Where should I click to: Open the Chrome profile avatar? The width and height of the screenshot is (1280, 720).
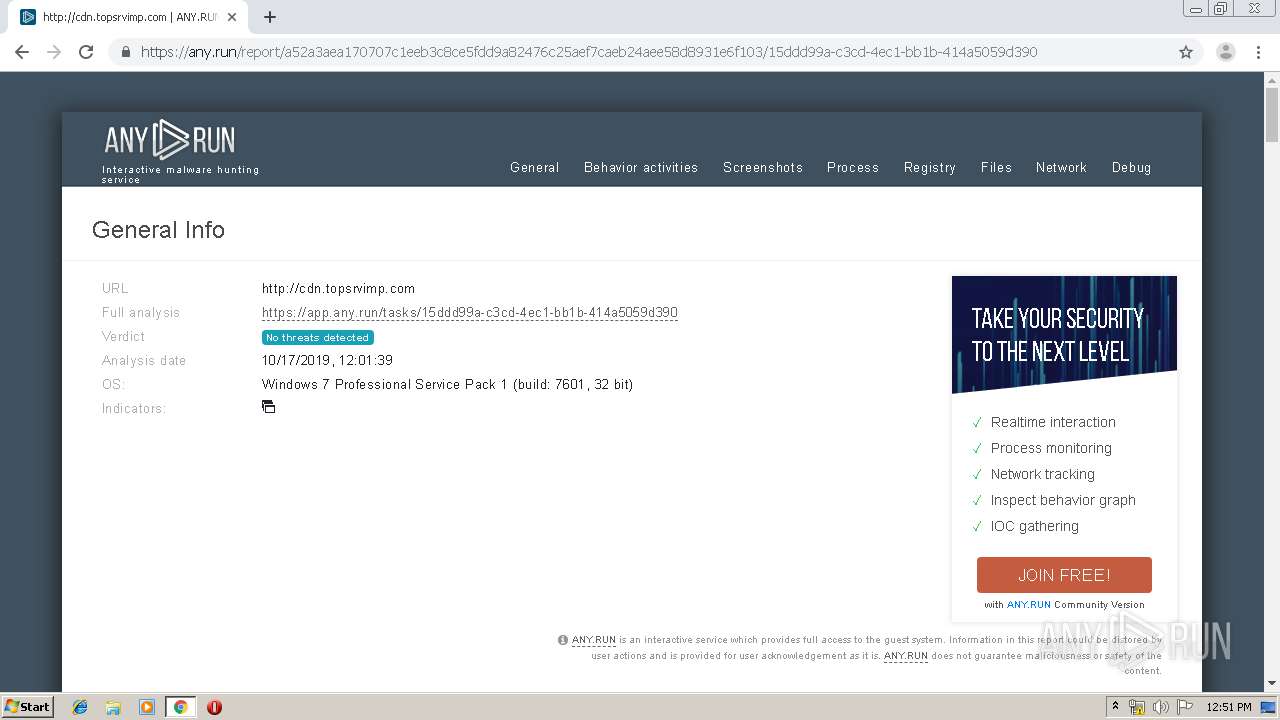1226,52
